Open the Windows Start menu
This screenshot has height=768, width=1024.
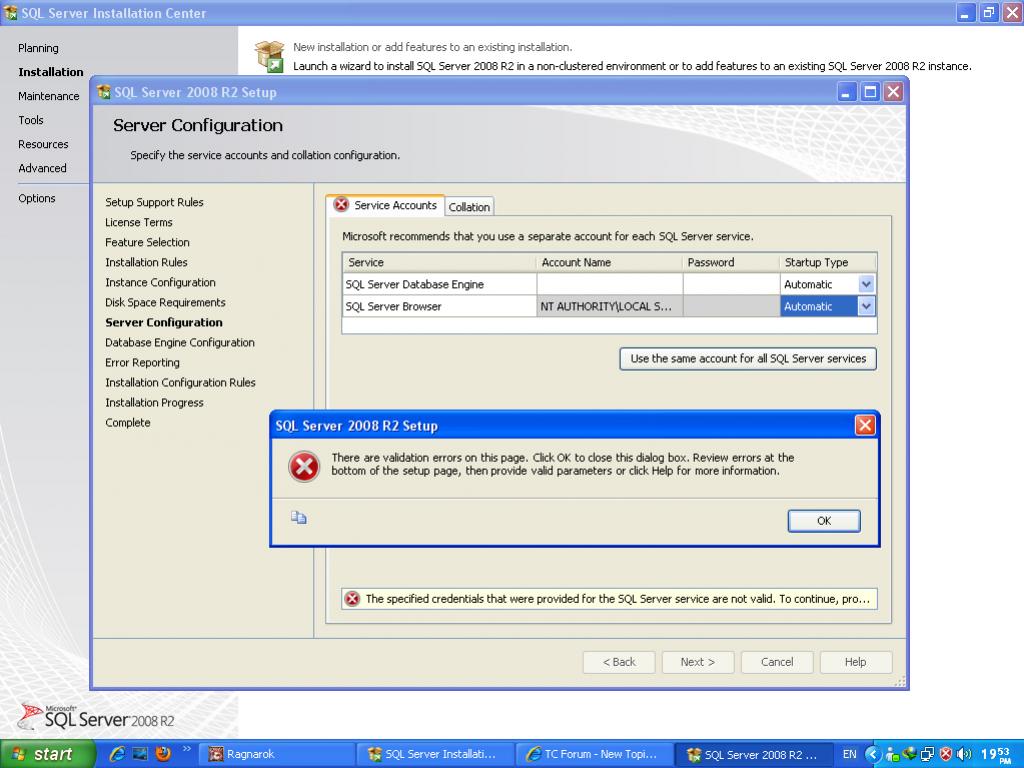47,754
